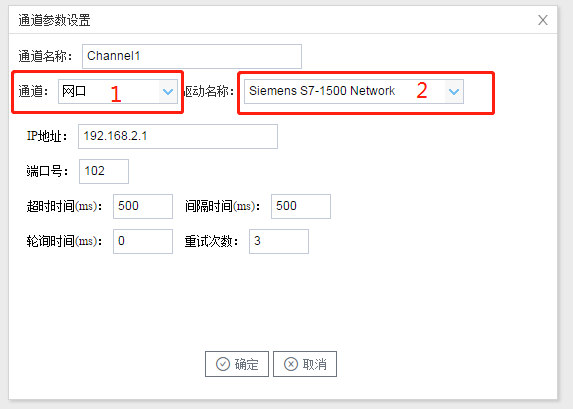The width and height of the screenshot is (573, 409).
Task: Expand the 驱动名称 dropdown arrow
Action: tap(454, 91)
